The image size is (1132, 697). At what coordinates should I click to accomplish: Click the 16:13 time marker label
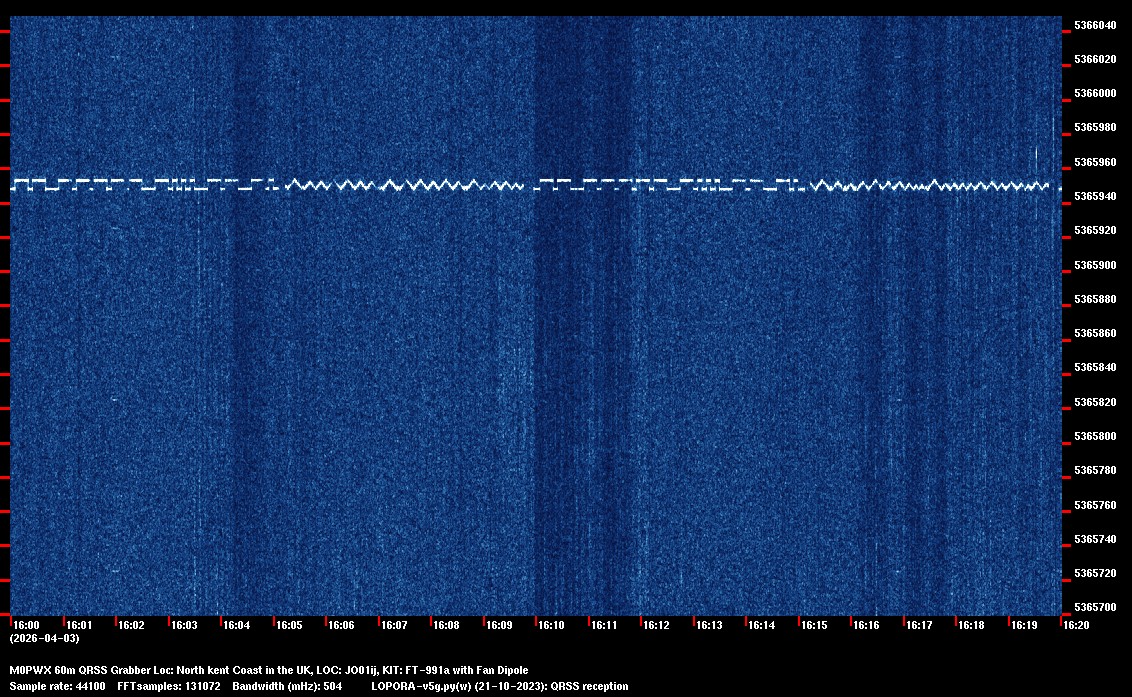click(709, 625)
